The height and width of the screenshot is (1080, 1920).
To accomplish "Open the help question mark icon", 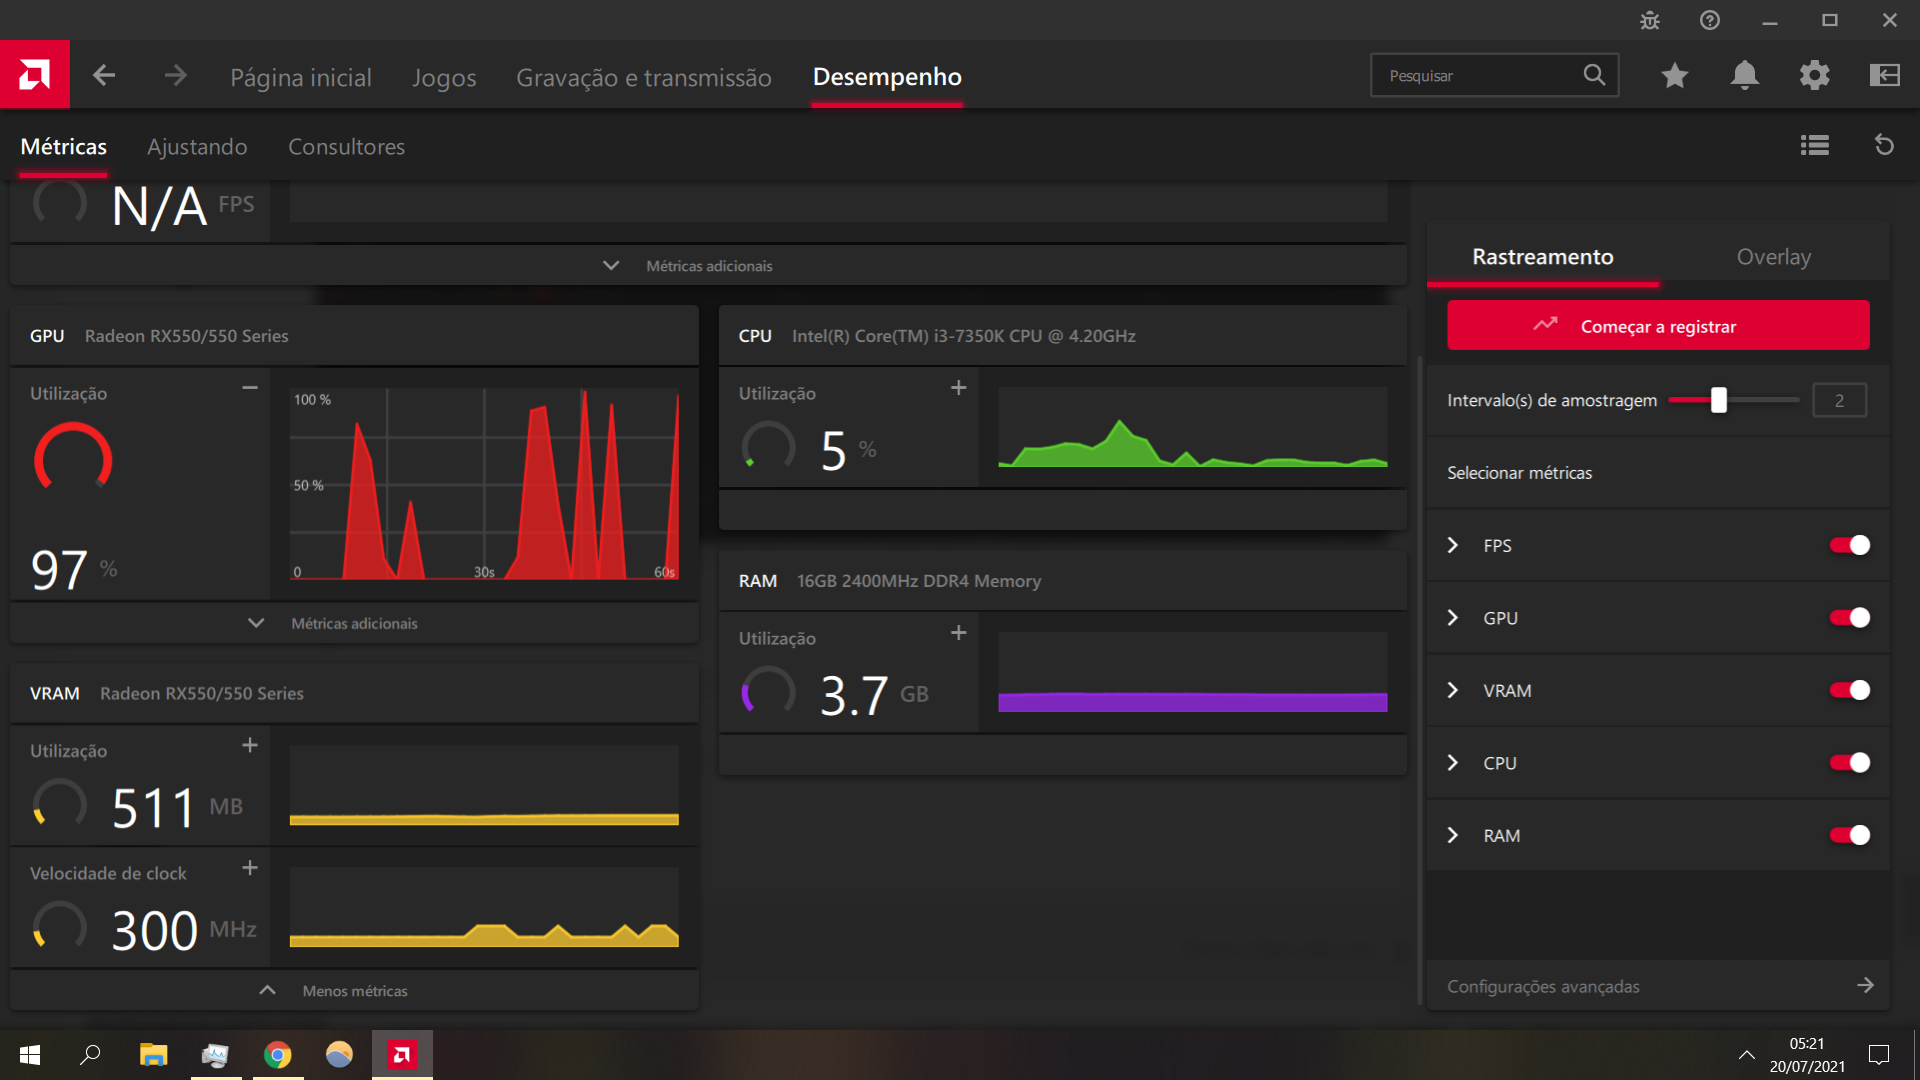I will (x=1710, y=20).
